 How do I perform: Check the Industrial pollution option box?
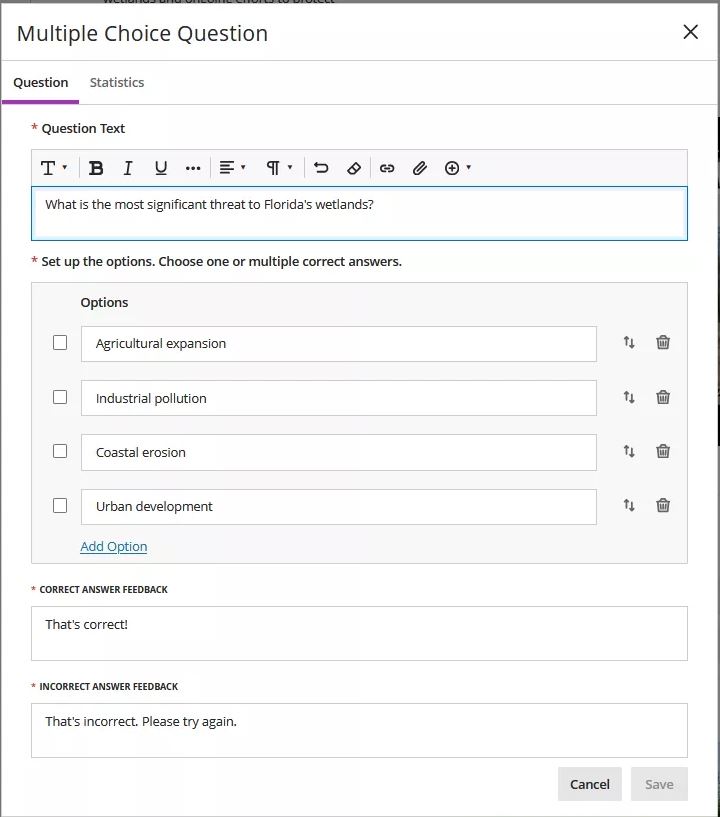click(x=60, y=397)
